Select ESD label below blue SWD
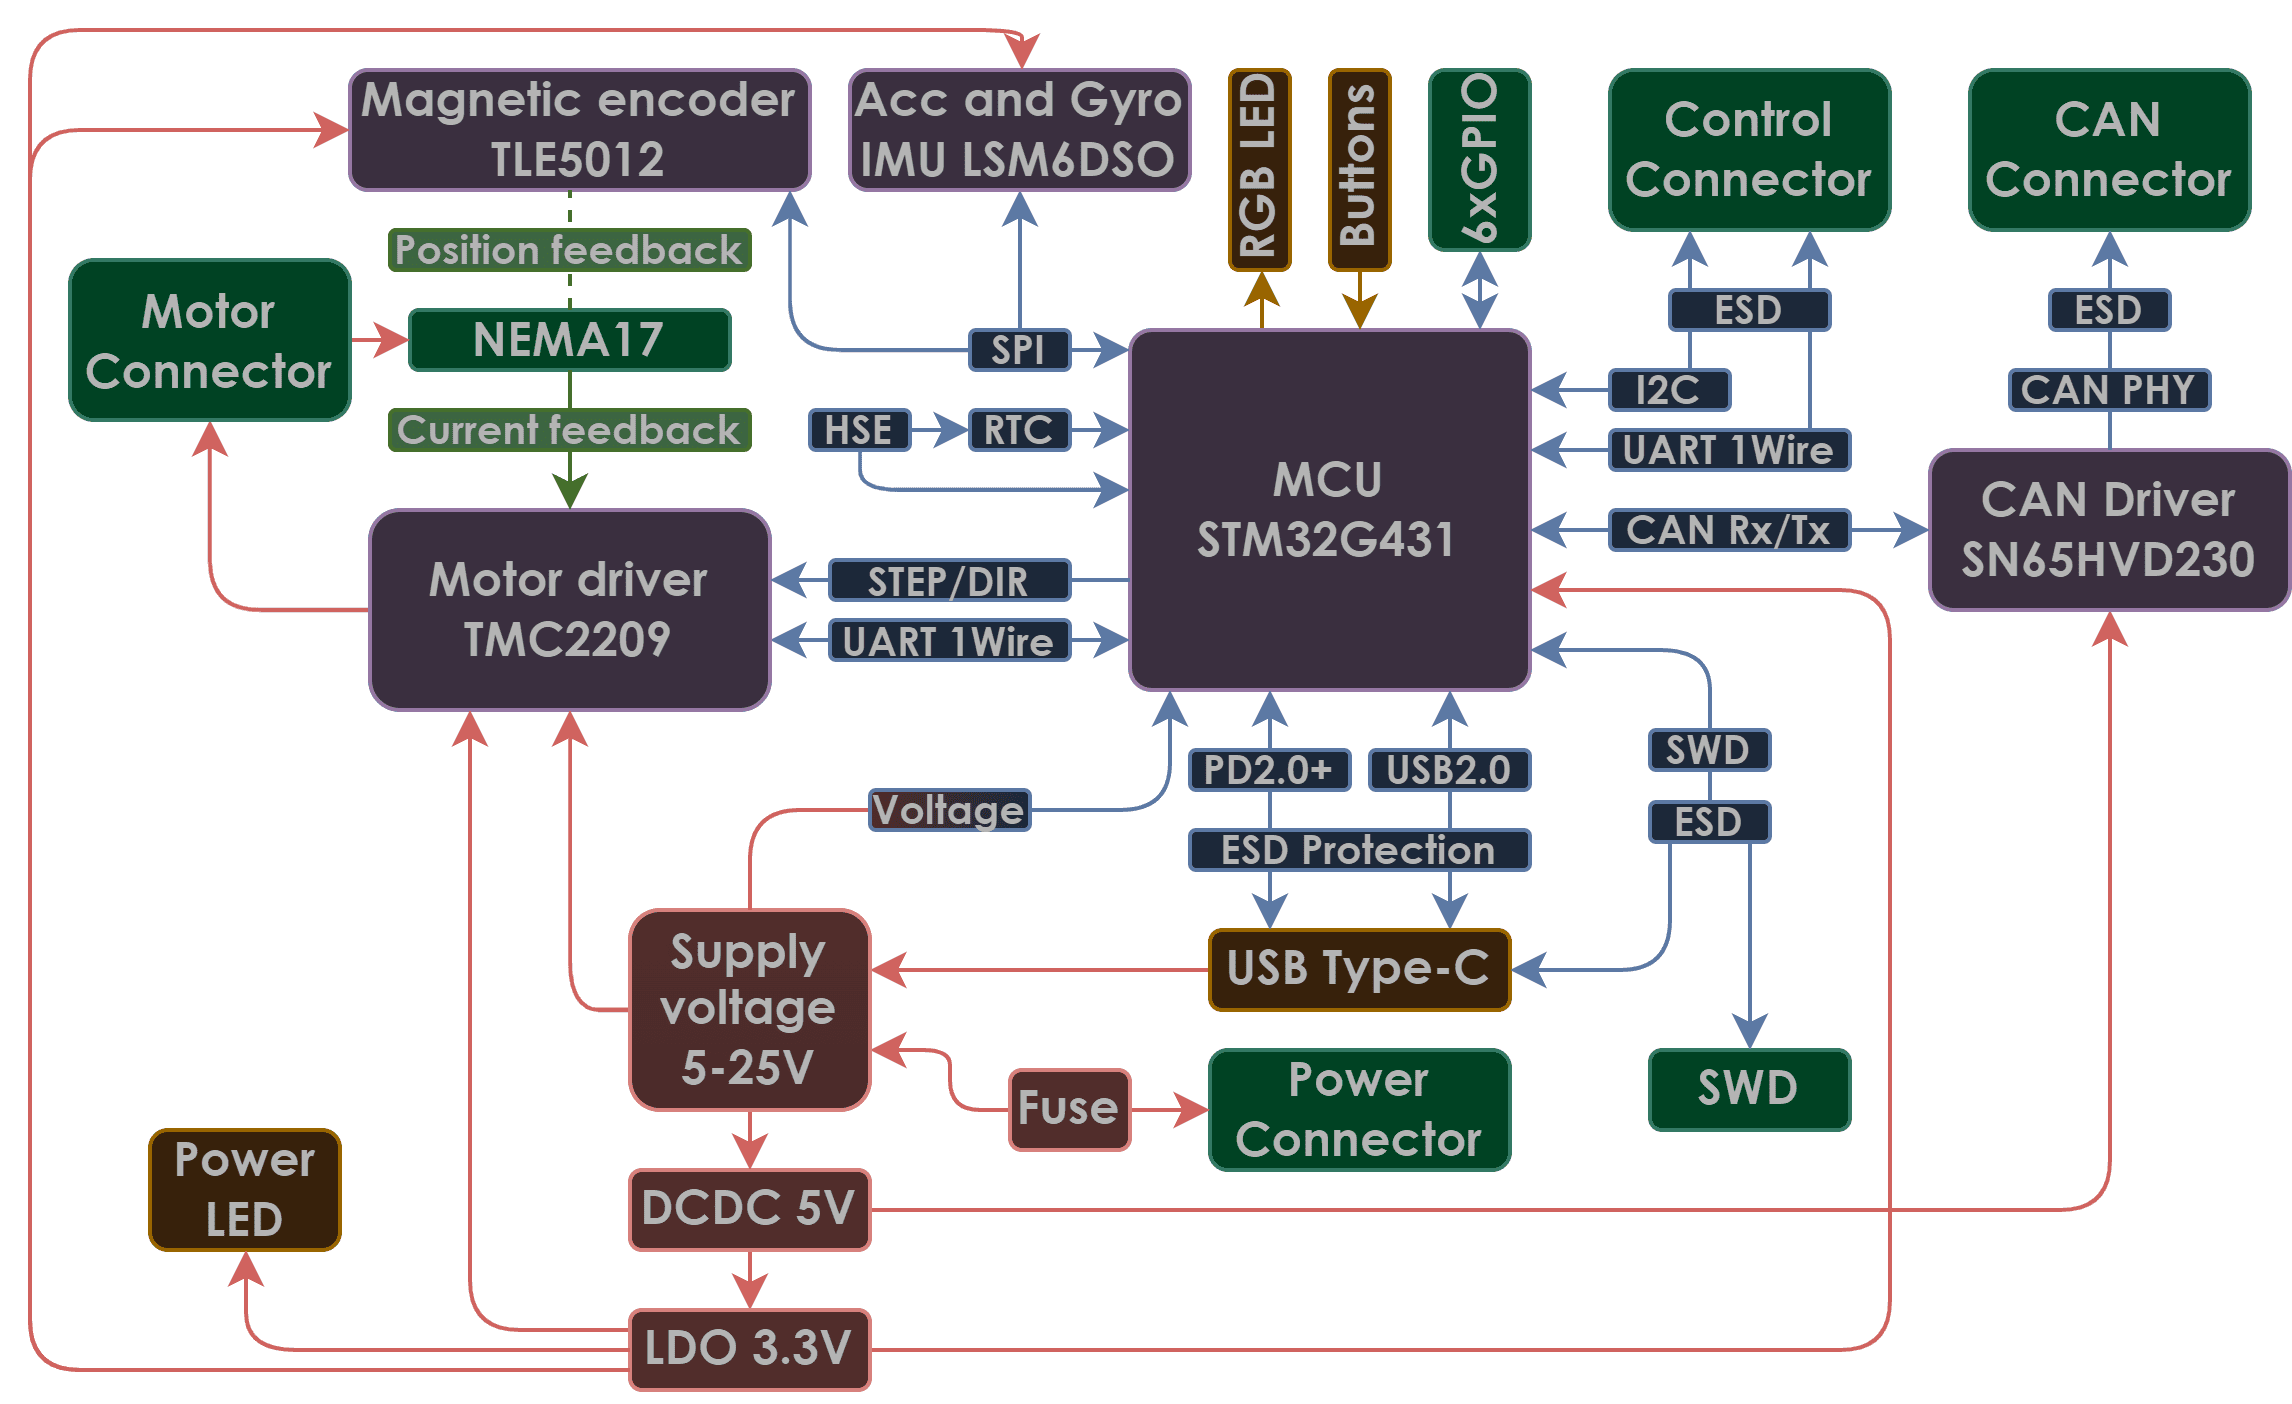Image resolution: width=2292 pixels, height=1404 pixels. pyautogui.click(x=1709, y=822)
